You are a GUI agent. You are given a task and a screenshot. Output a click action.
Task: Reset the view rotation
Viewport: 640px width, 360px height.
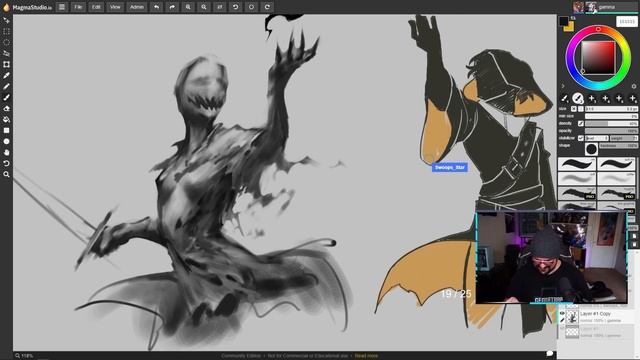click(251, 7)
